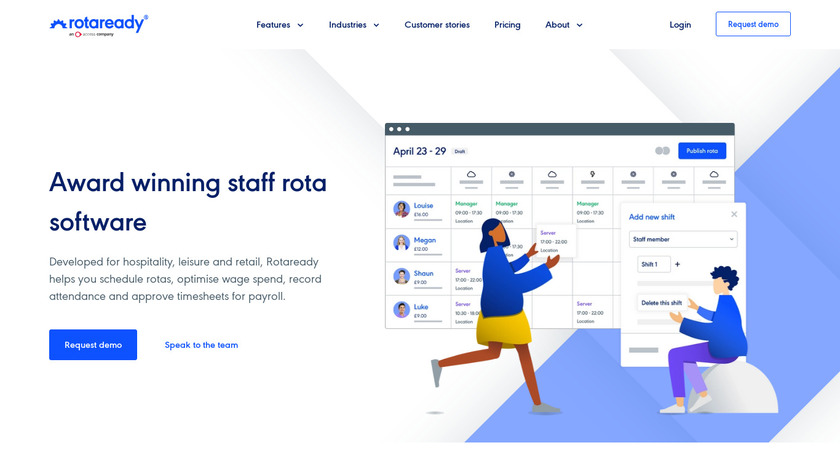Click the Delete this shift button
Screen dimensions: 840x472
point(662,303)
